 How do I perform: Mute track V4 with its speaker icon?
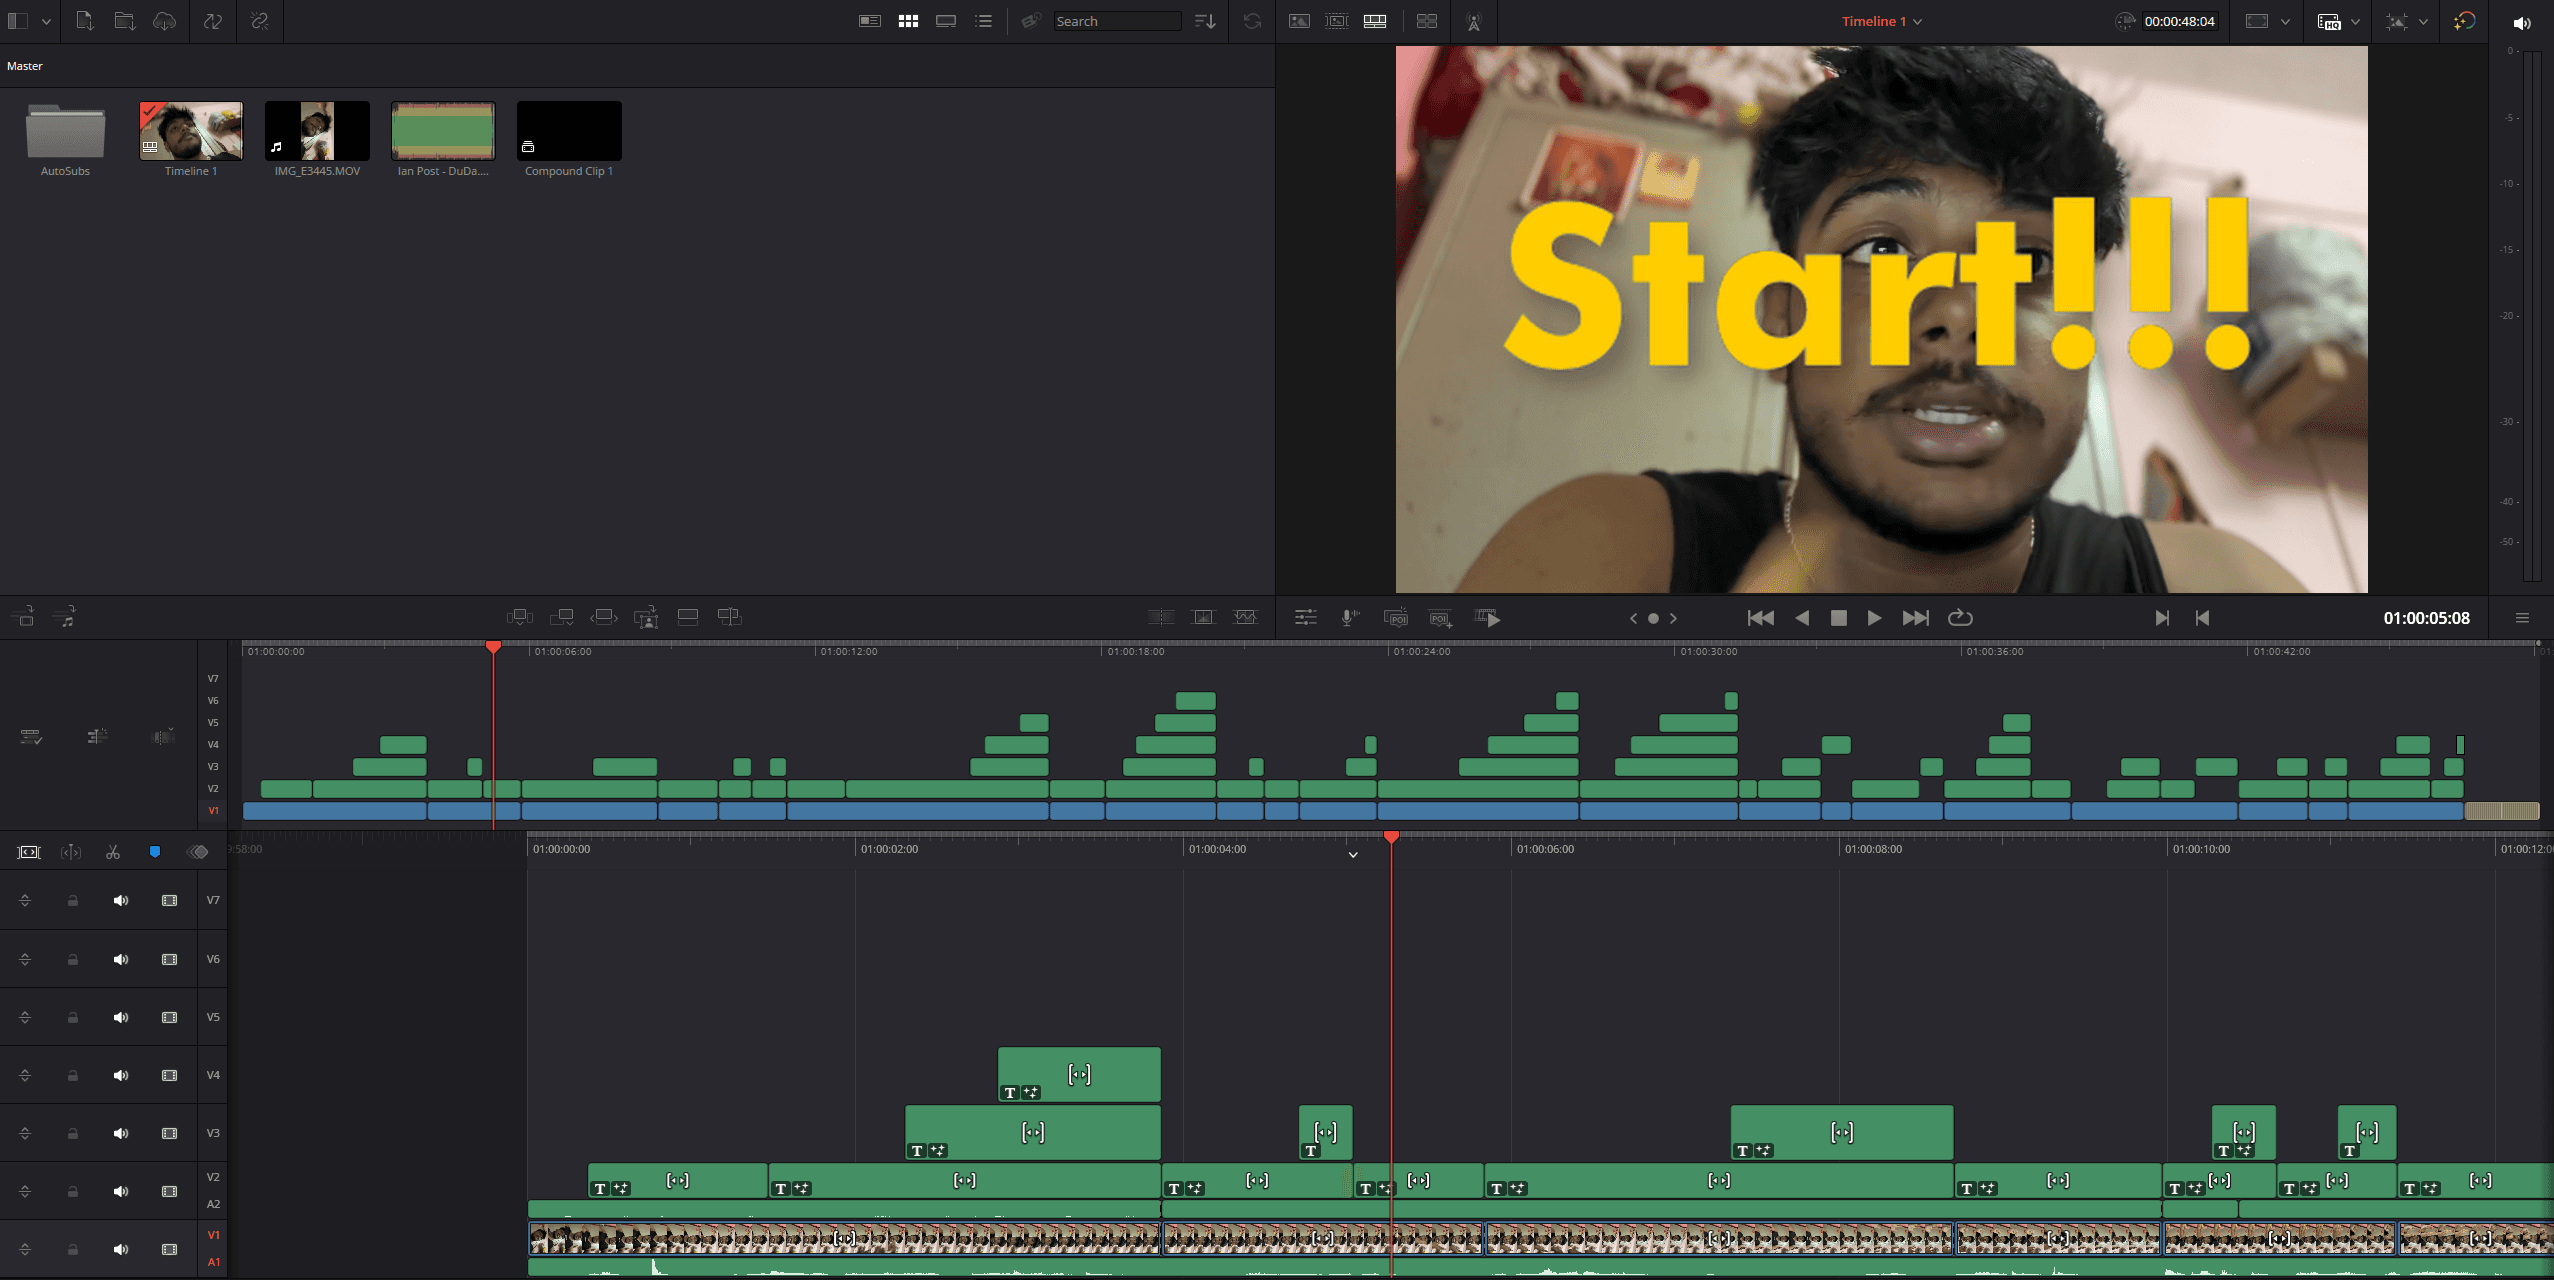coord(121,1075)
